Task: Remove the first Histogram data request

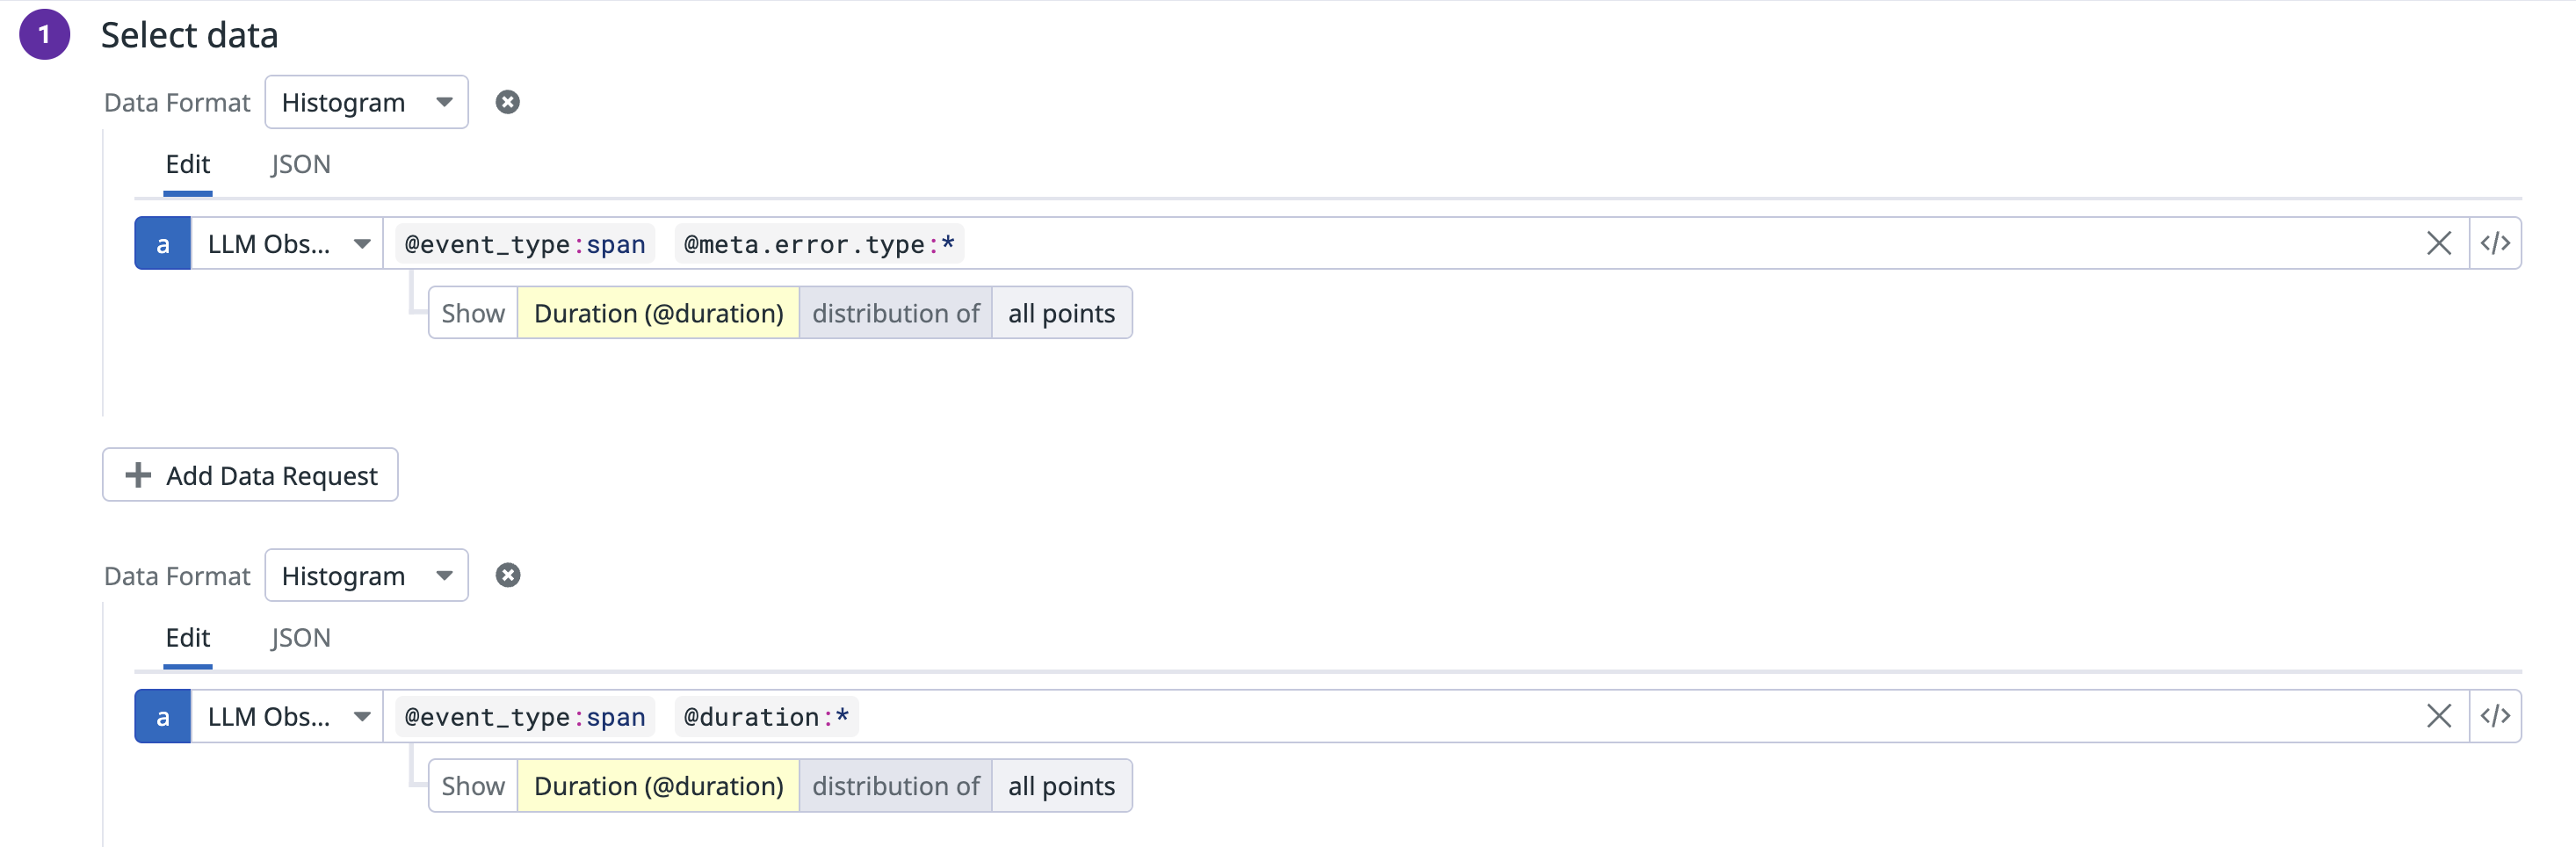Action: point(508,102)
